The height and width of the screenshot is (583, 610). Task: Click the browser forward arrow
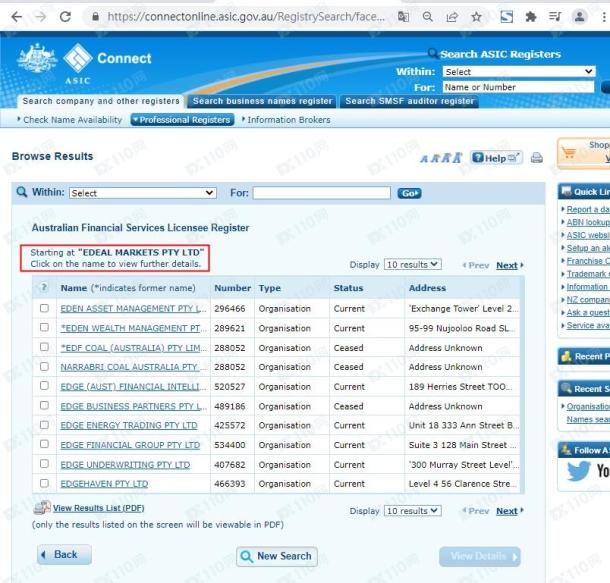coord(40,17)
